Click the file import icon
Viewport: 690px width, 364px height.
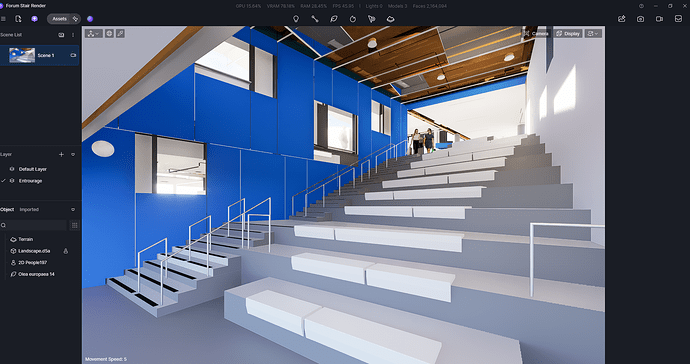(18, 19)
